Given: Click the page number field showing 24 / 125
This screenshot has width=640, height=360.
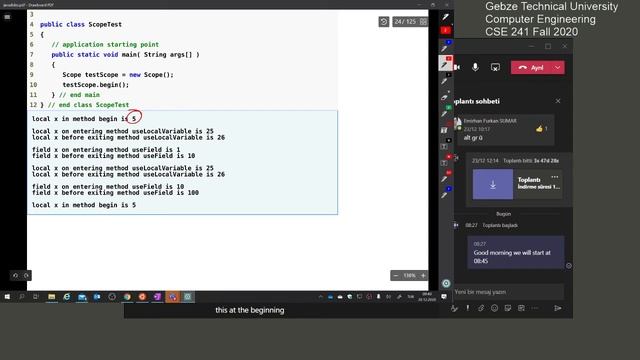Looking at the screenshot, I should 405,22.
